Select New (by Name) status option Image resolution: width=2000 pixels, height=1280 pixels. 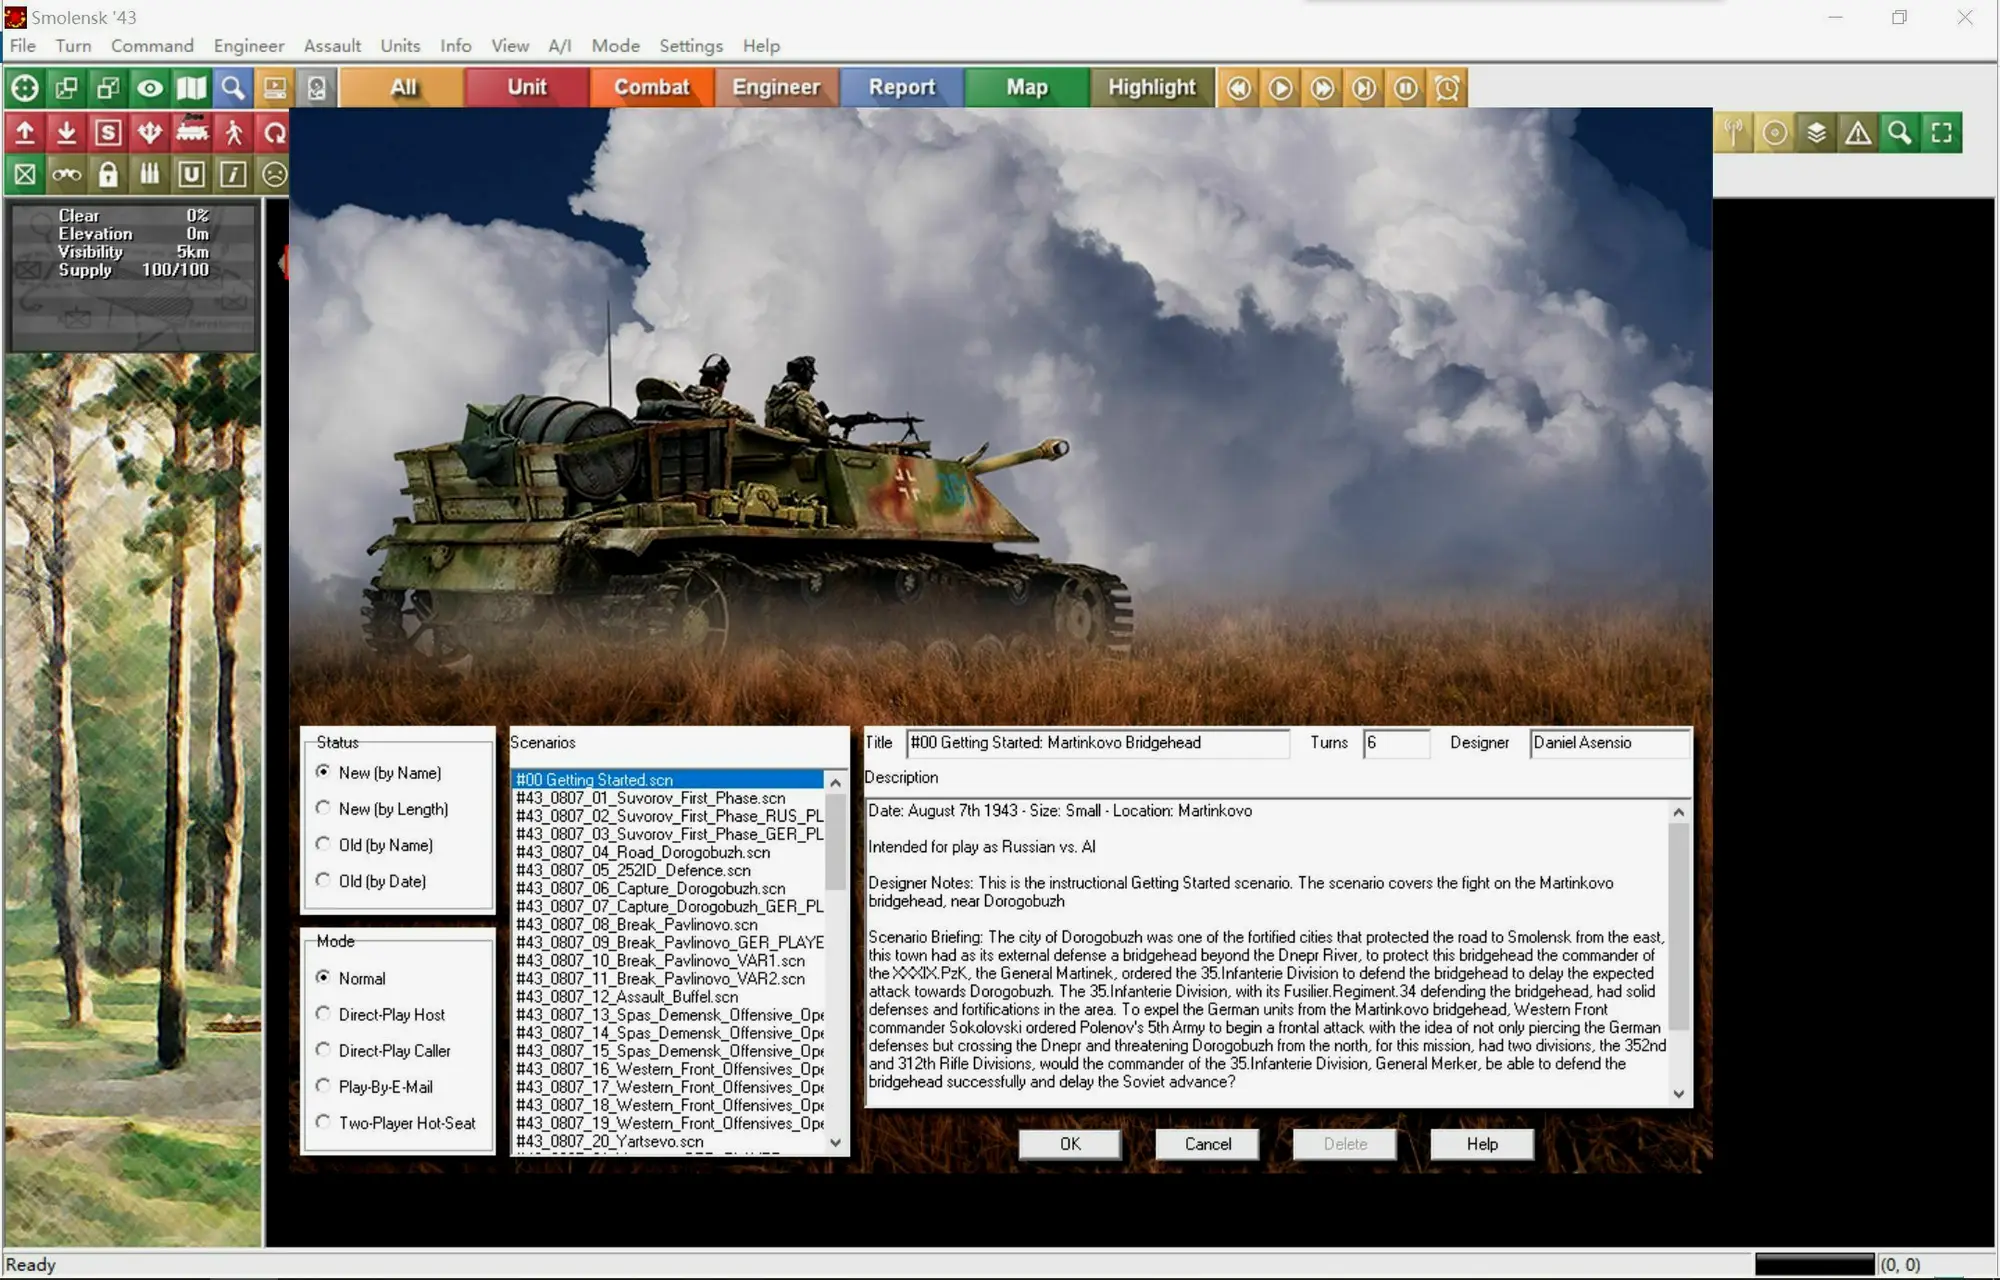(x=378, y=773)
